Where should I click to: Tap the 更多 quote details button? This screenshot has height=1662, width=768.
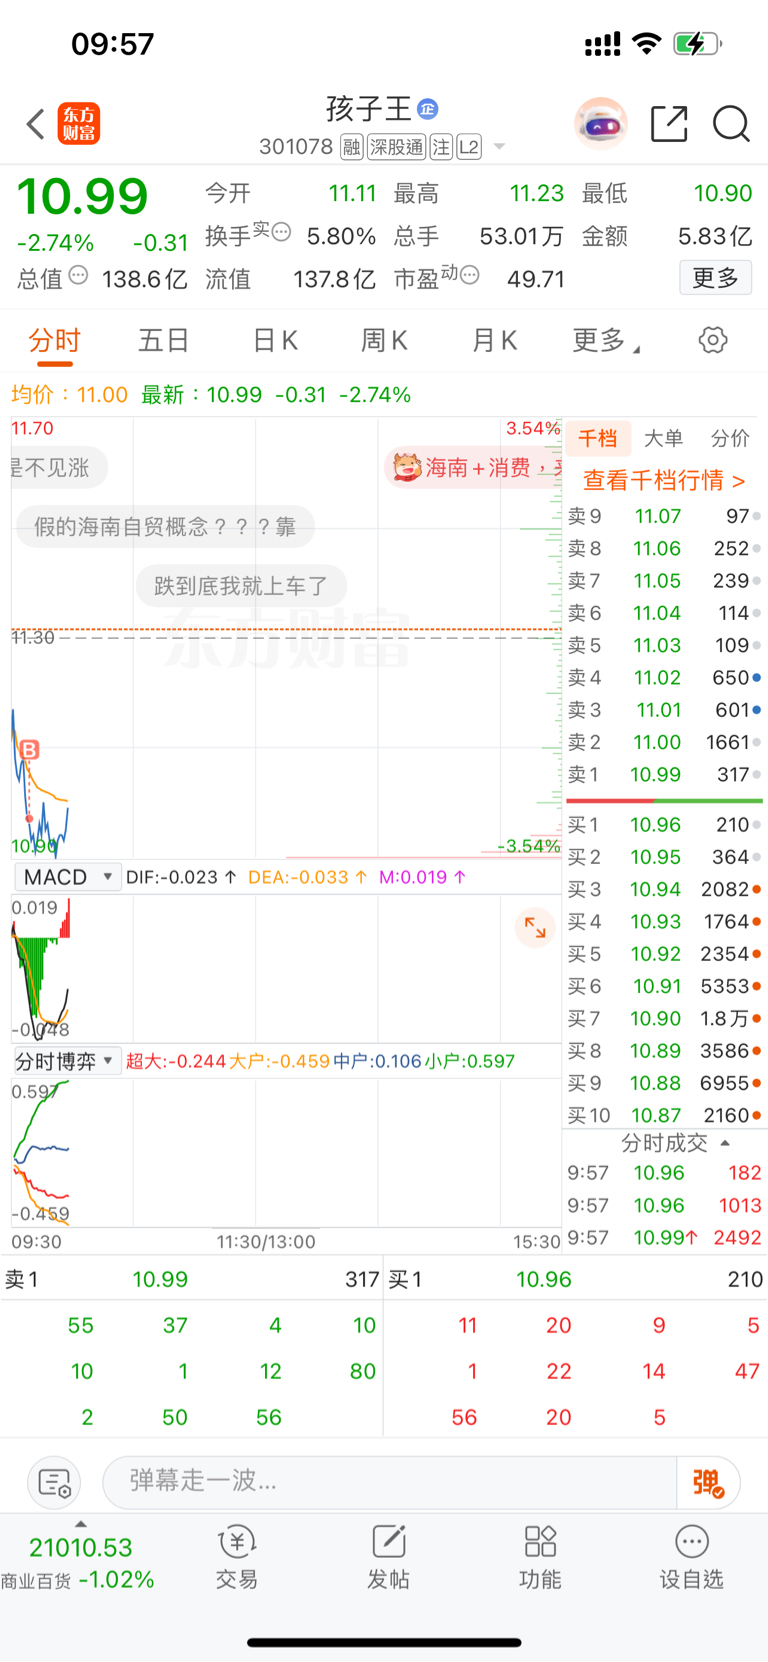tap(716, 278)
